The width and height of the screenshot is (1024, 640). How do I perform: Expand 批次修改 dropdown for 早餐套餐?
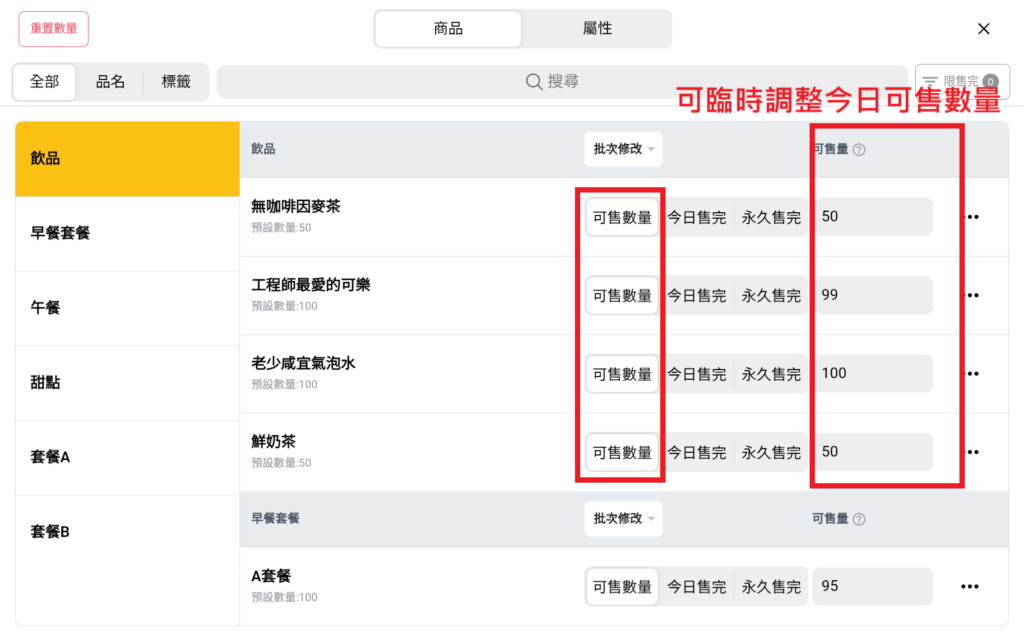coord(624,519)
